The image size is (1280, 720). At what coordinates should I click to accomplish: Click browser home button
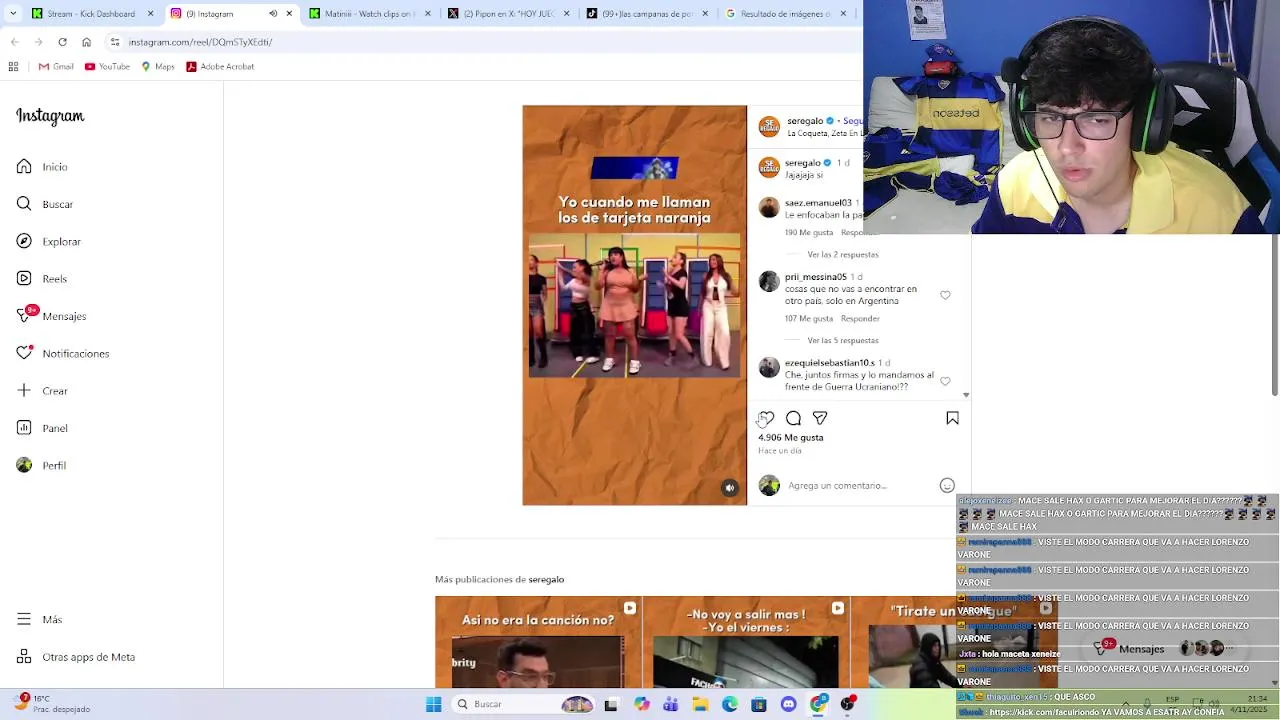tap(86, 42)
